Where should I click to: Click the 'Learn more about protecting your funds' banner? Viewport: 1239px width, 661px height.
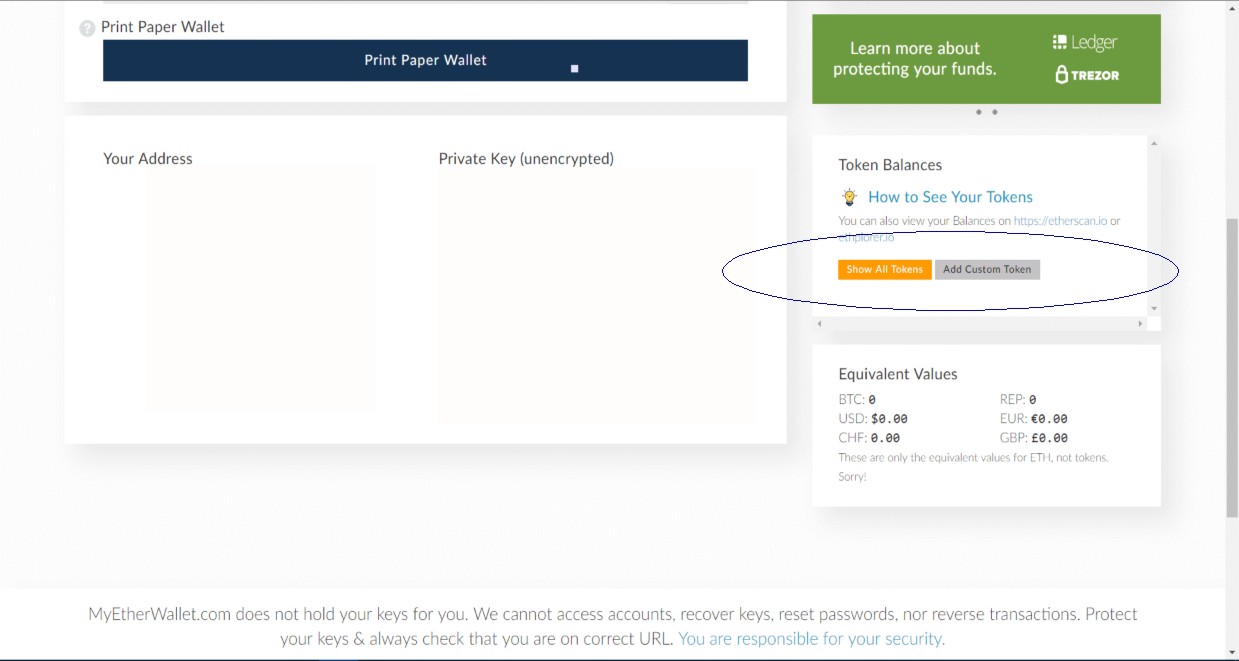pos(986,59)
